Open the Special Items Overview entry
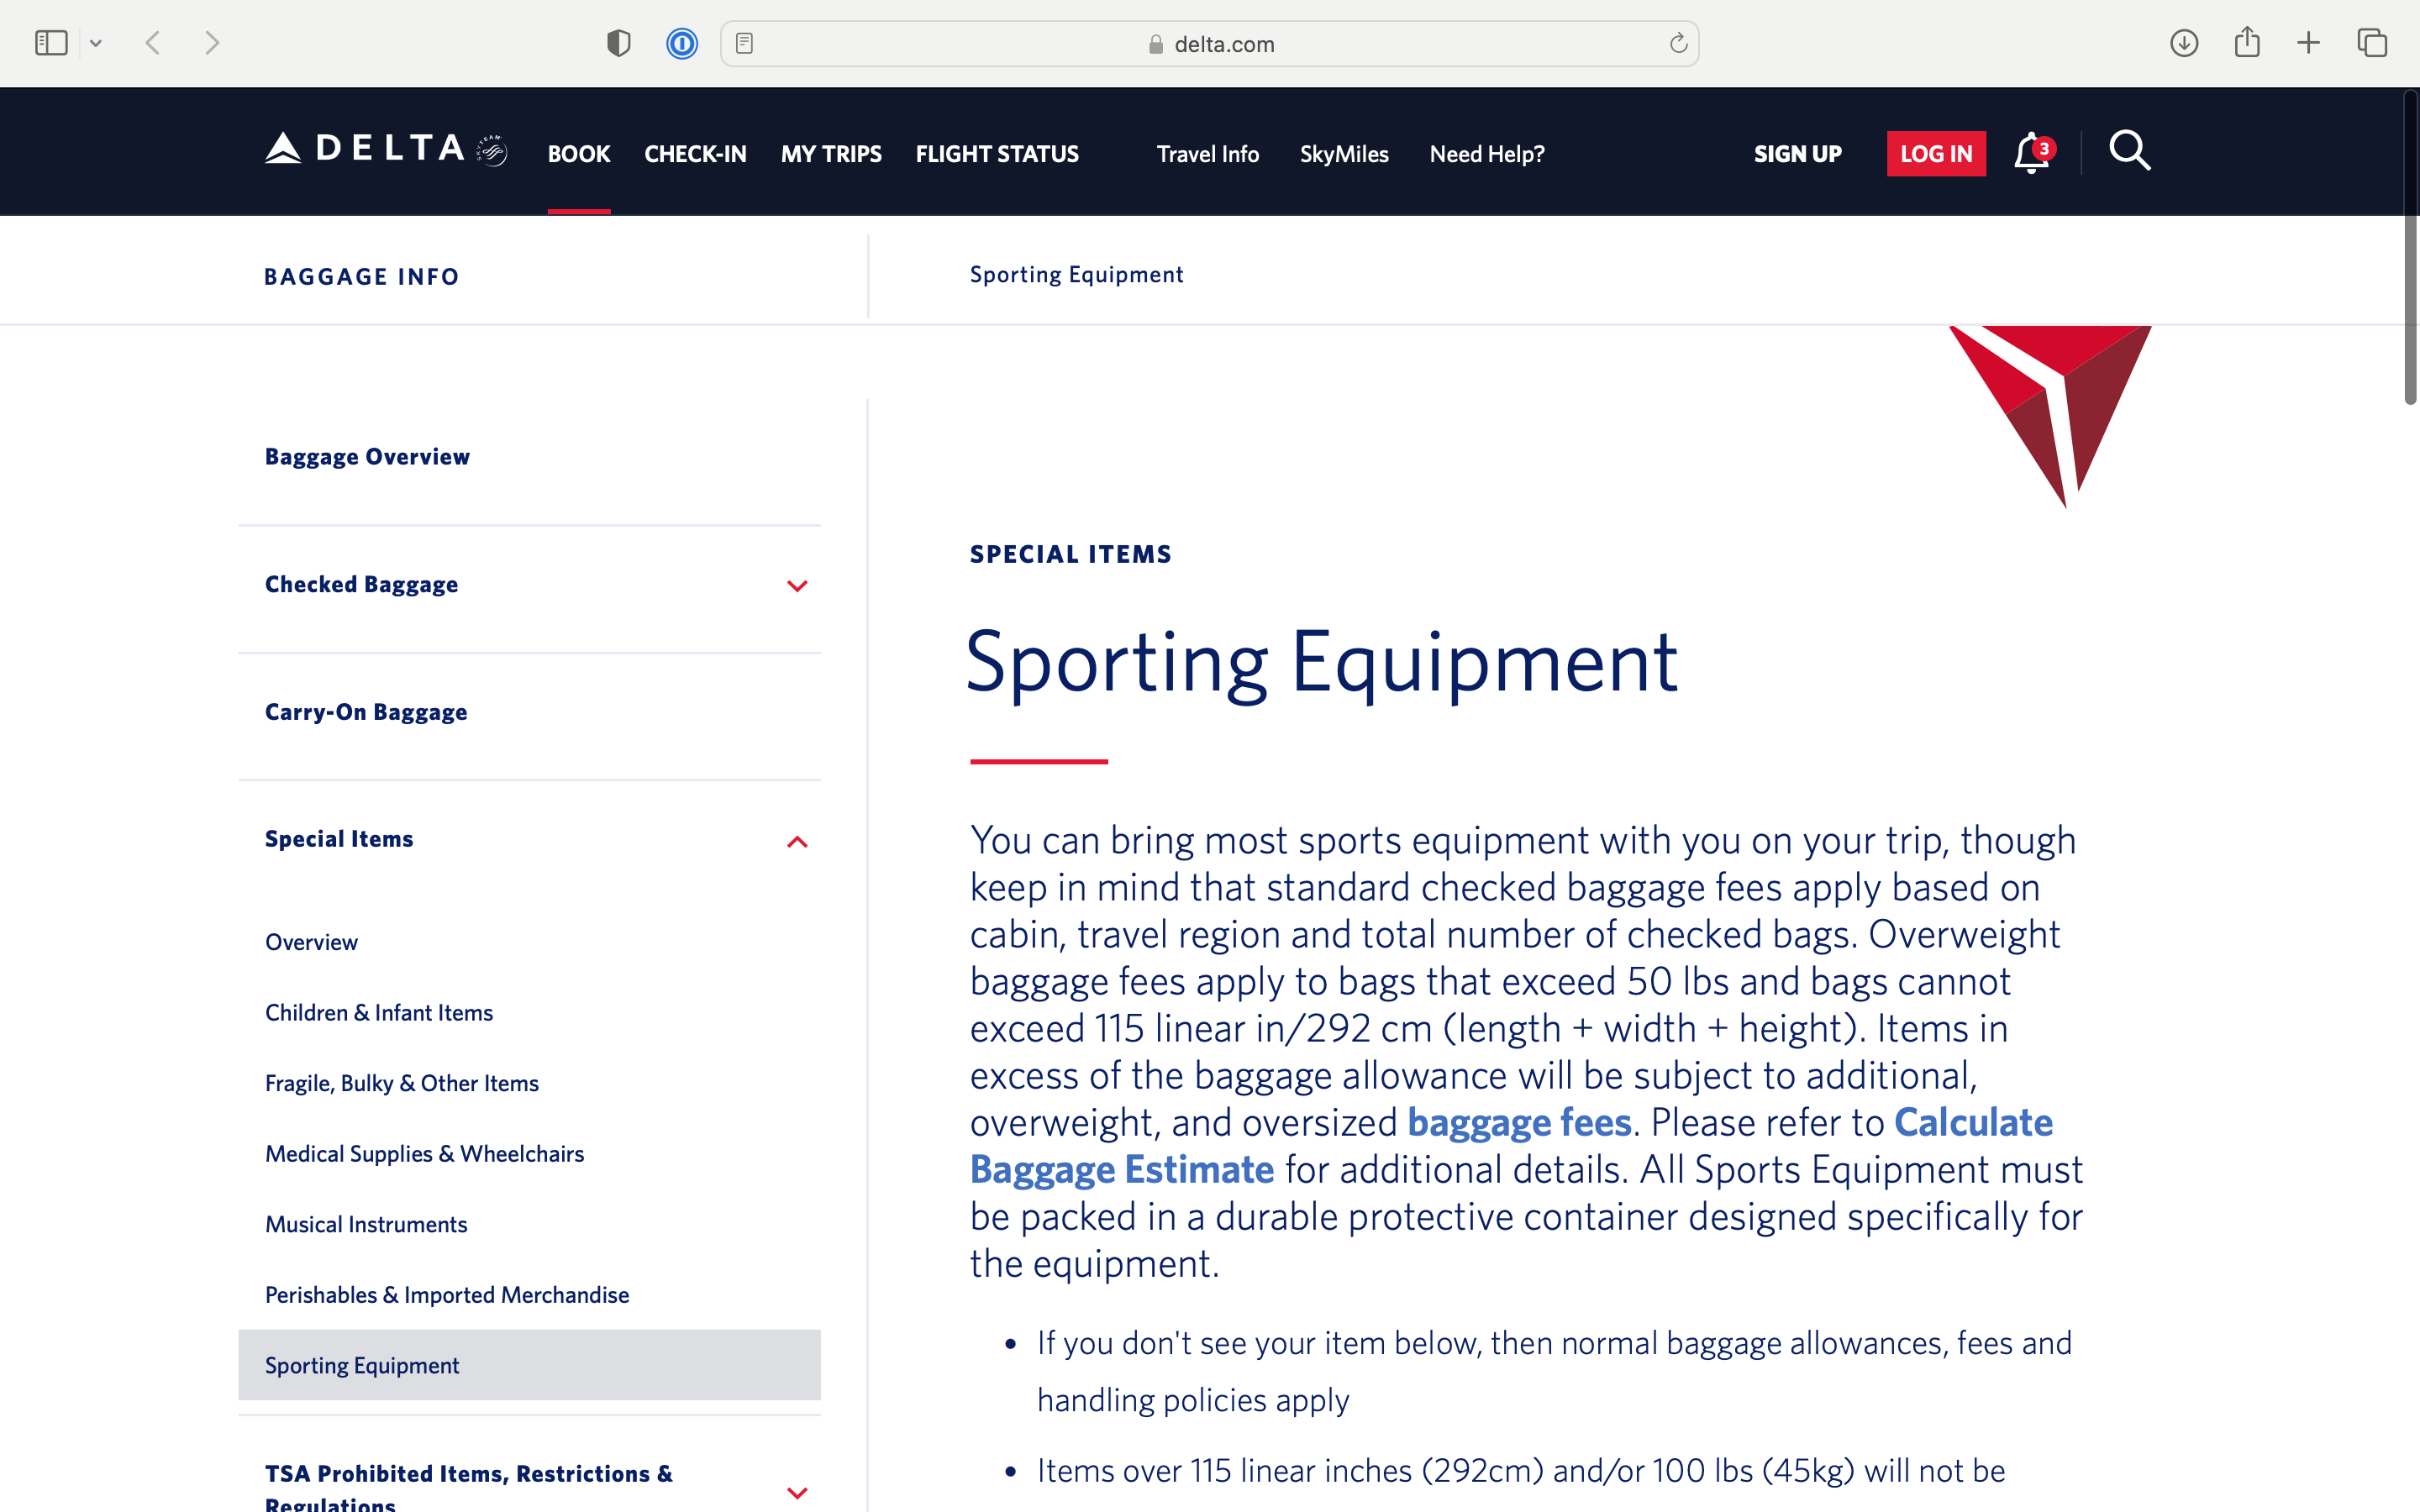This screenshot has width=2420, height=1512. (x=311, y=942)
